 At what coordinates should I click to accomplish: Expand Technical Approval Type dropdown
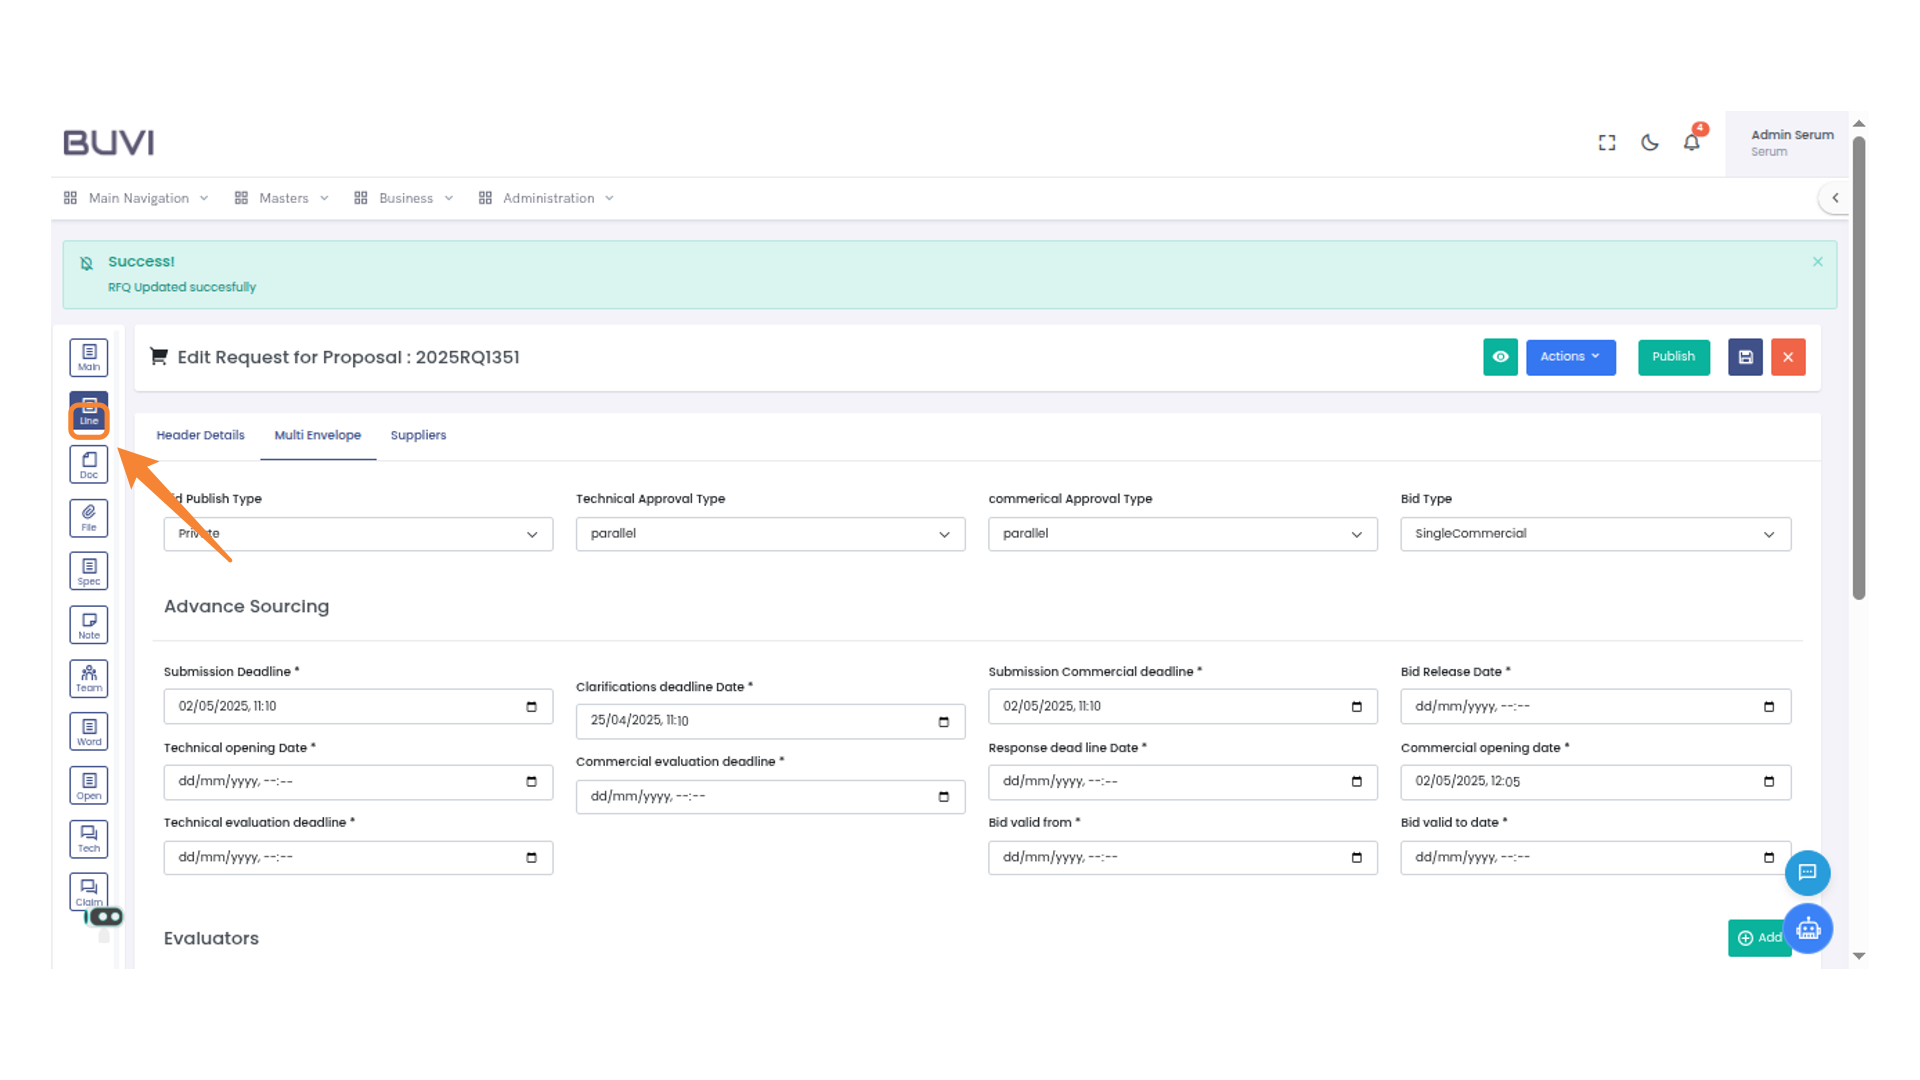click(770, 534)
